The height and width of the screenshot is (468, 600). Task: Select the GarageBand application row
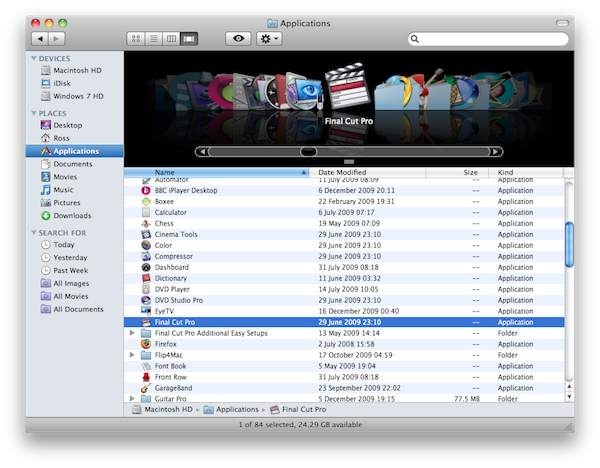coord(344,388)
